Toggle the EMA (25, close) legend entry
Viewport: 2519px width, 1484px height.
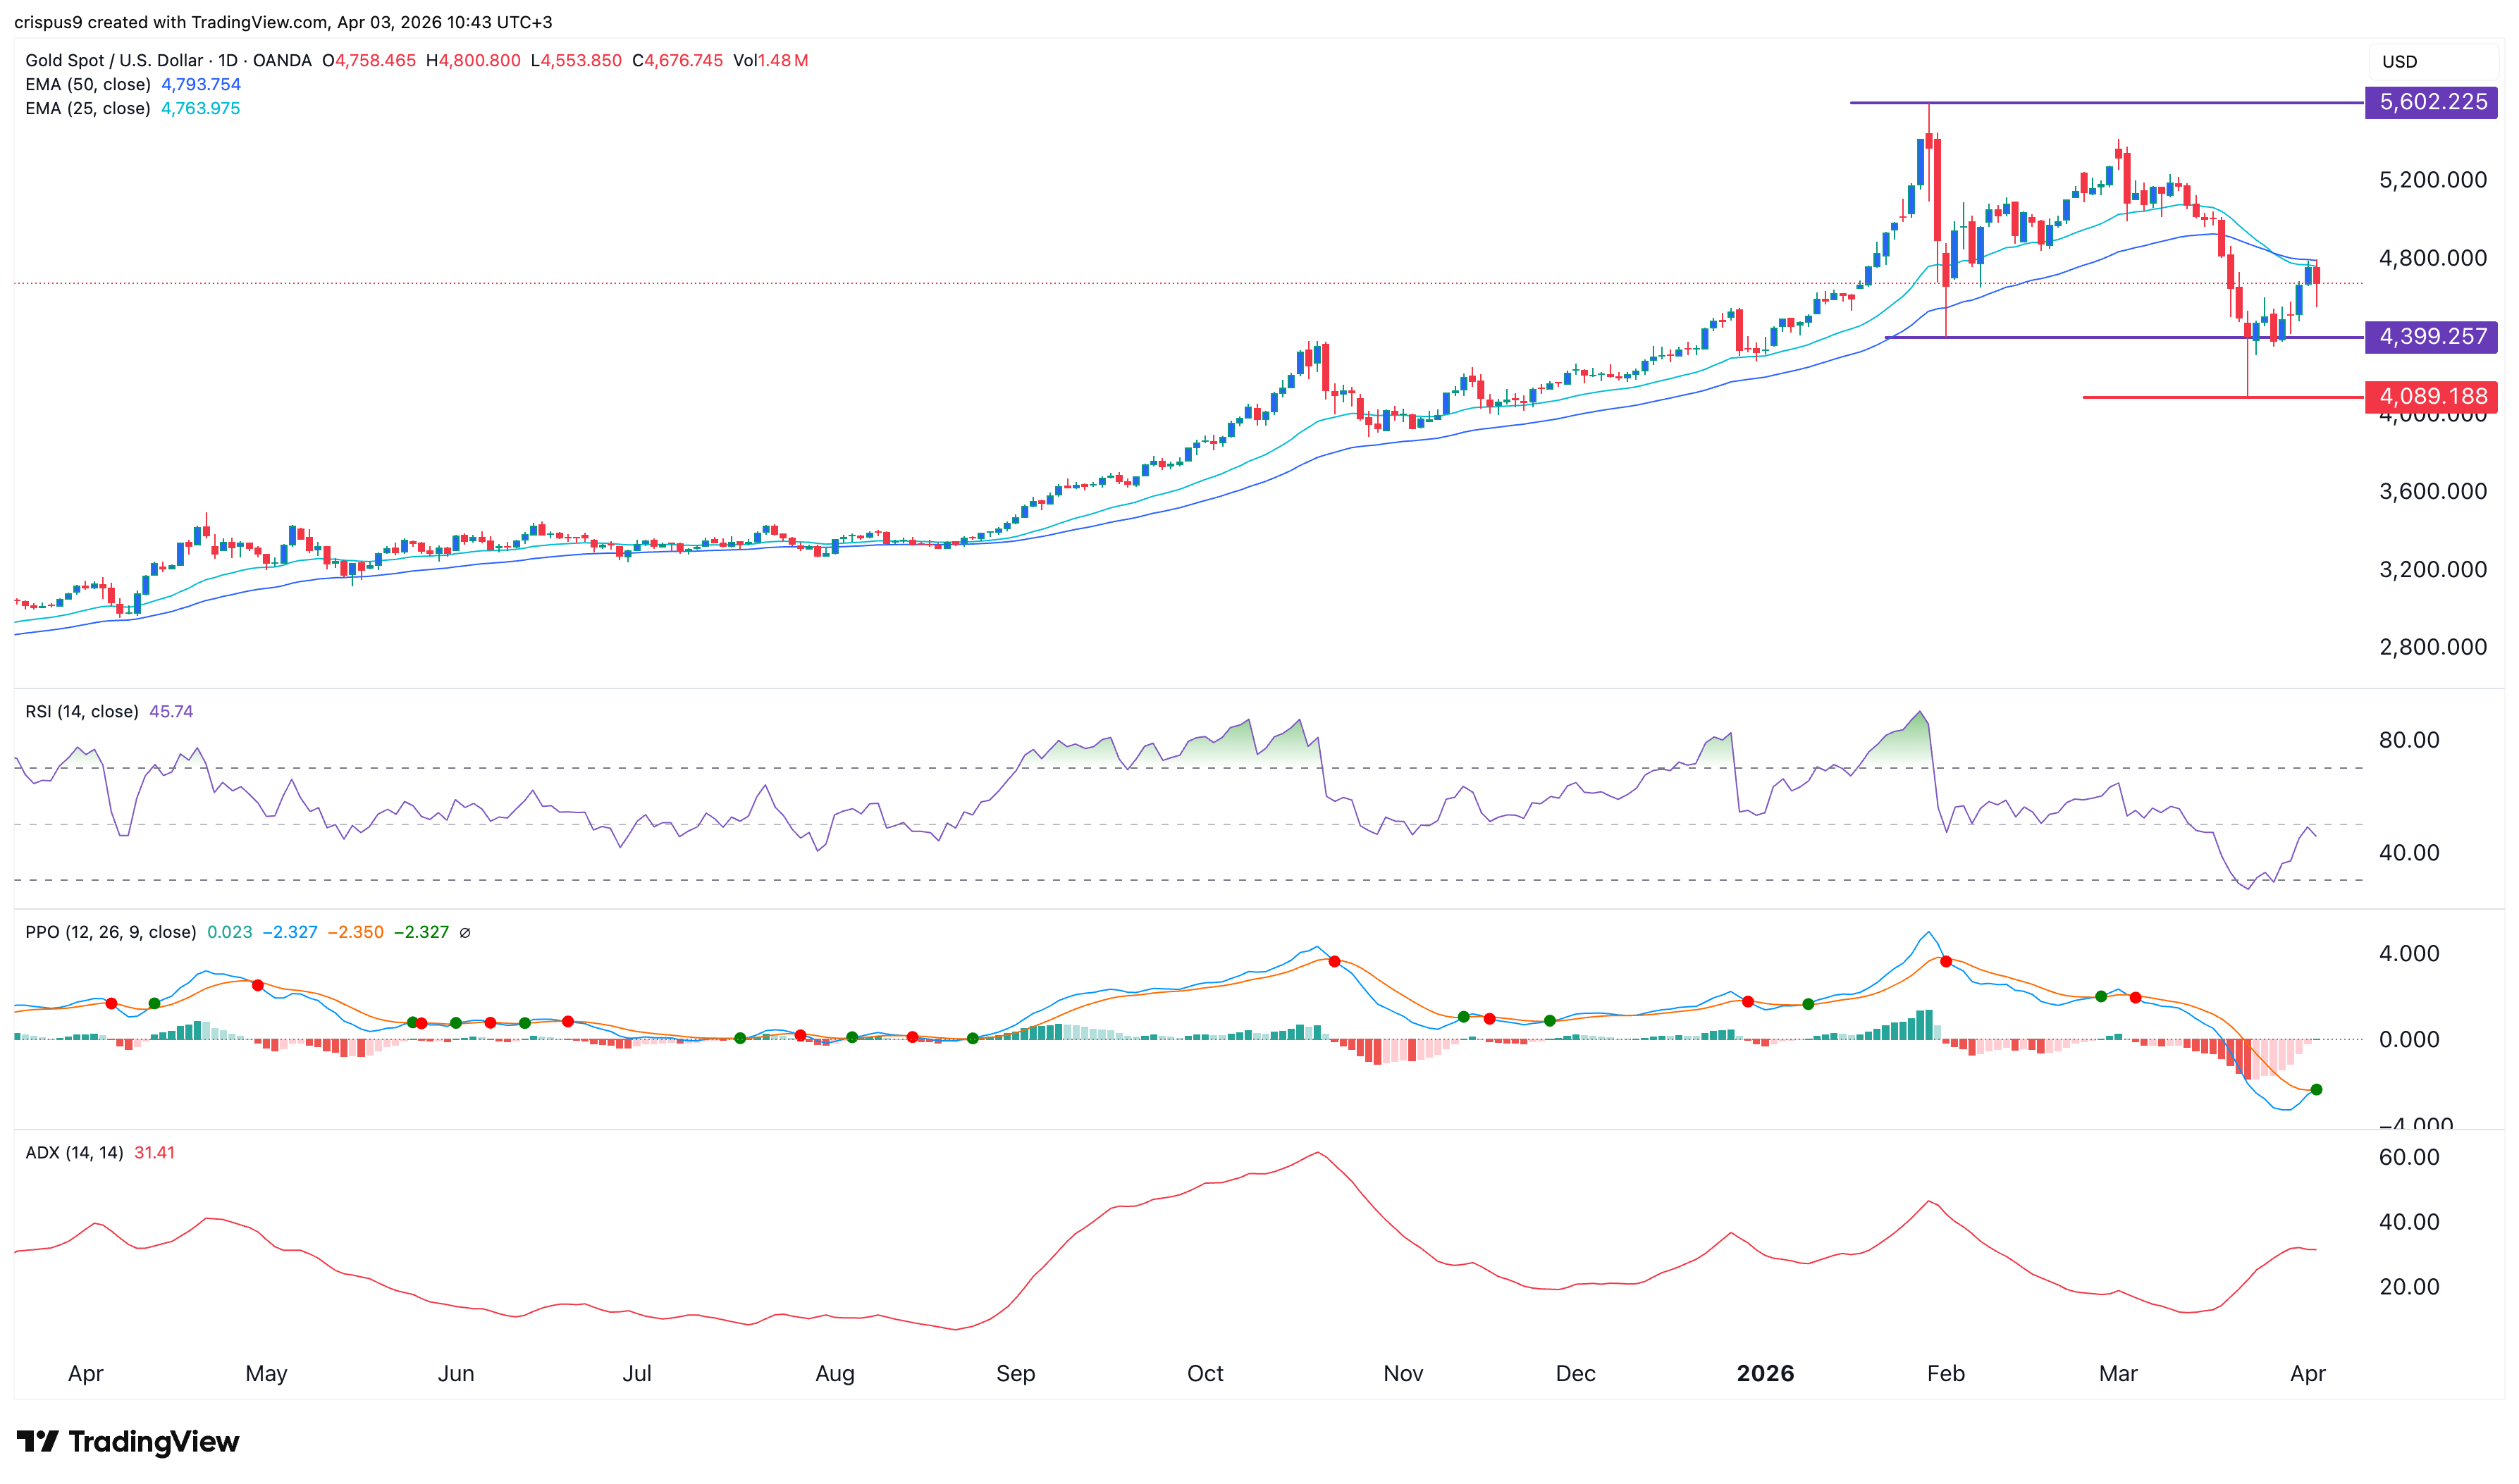(88, 108)
